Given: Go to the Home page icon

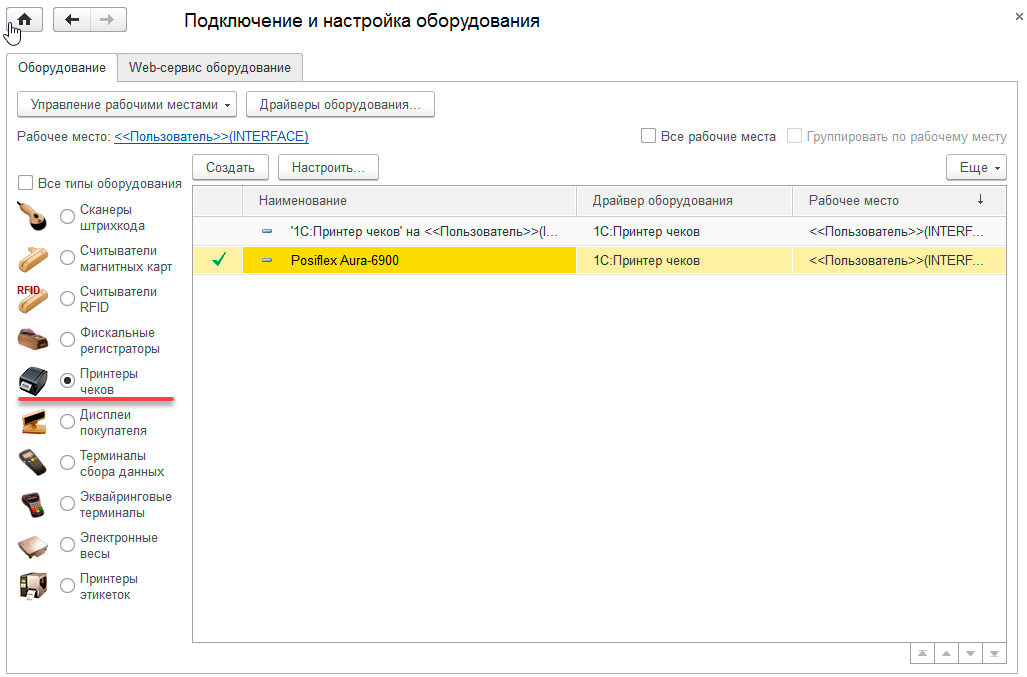Looking at the screenshot, I should (x=24, y=20).
